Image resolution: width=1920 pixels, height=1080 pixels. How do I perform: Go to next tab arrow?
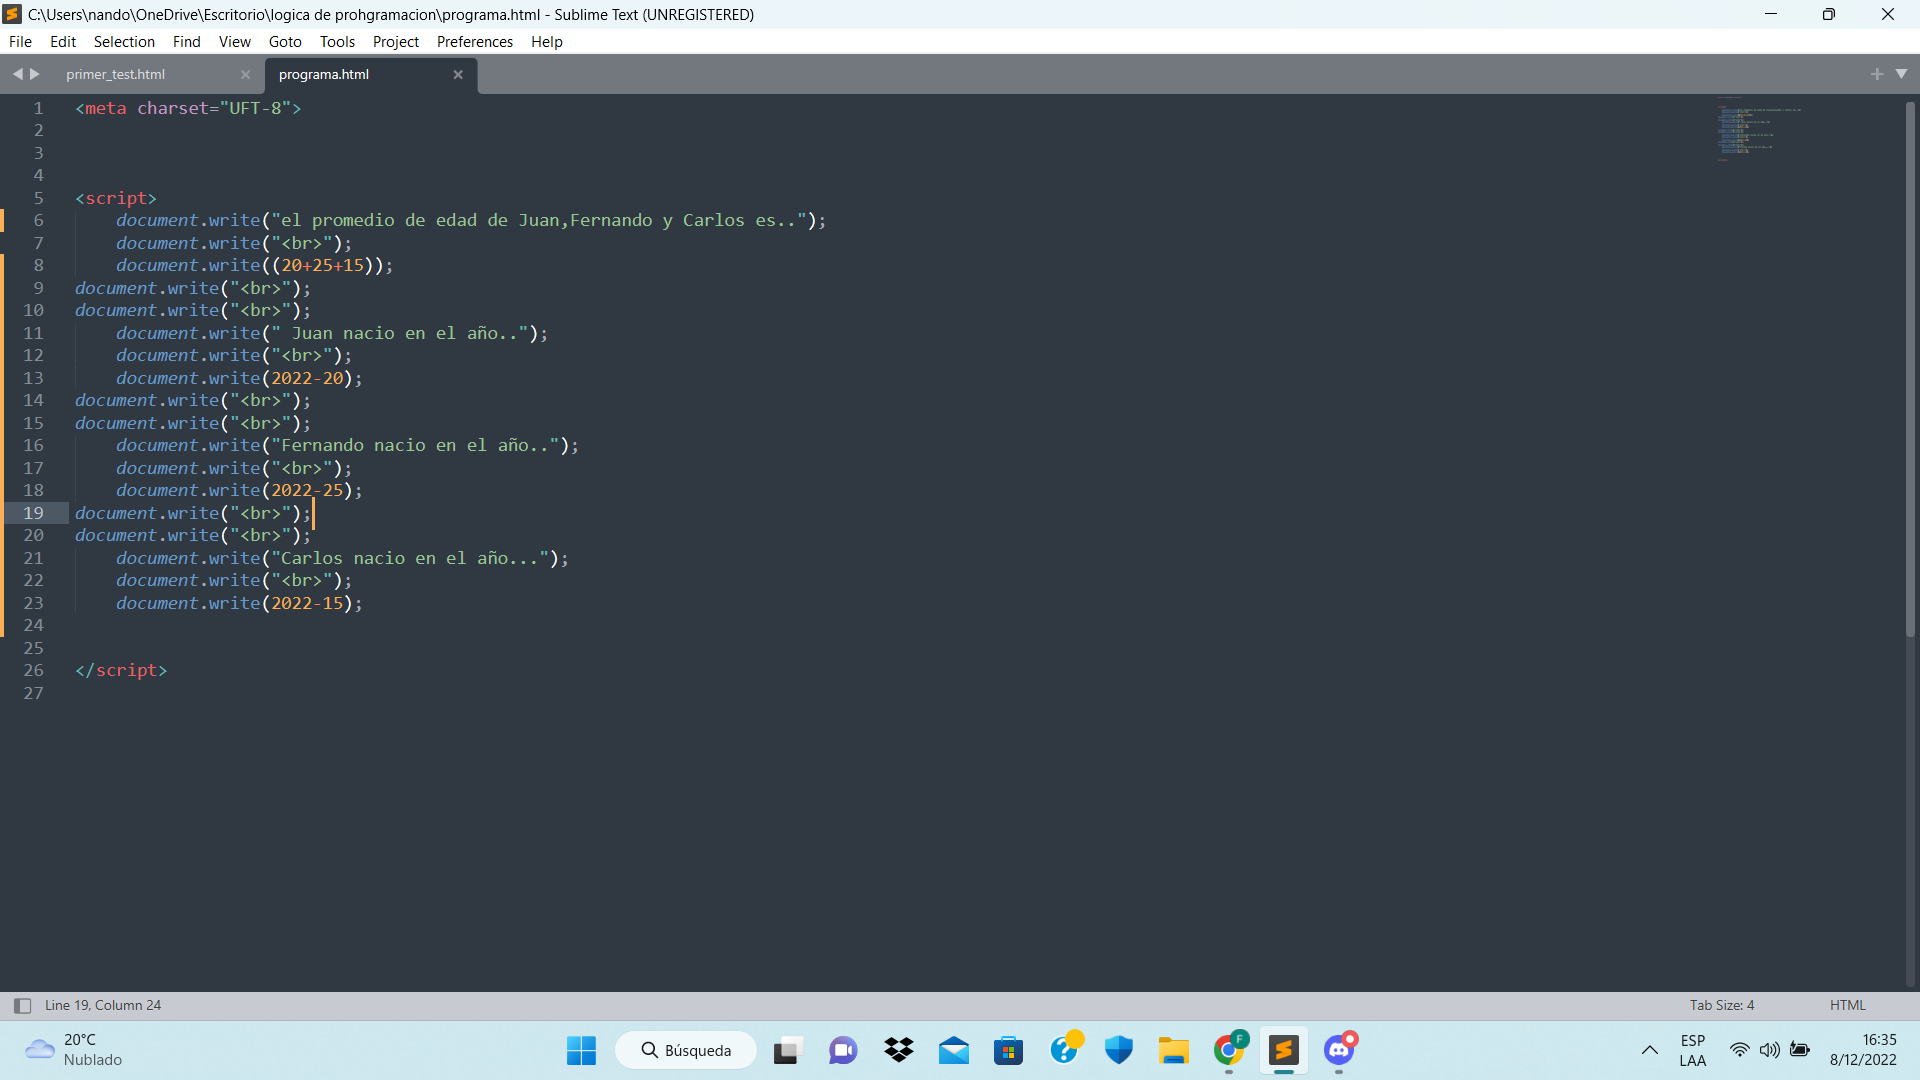(x=35, y=74)
